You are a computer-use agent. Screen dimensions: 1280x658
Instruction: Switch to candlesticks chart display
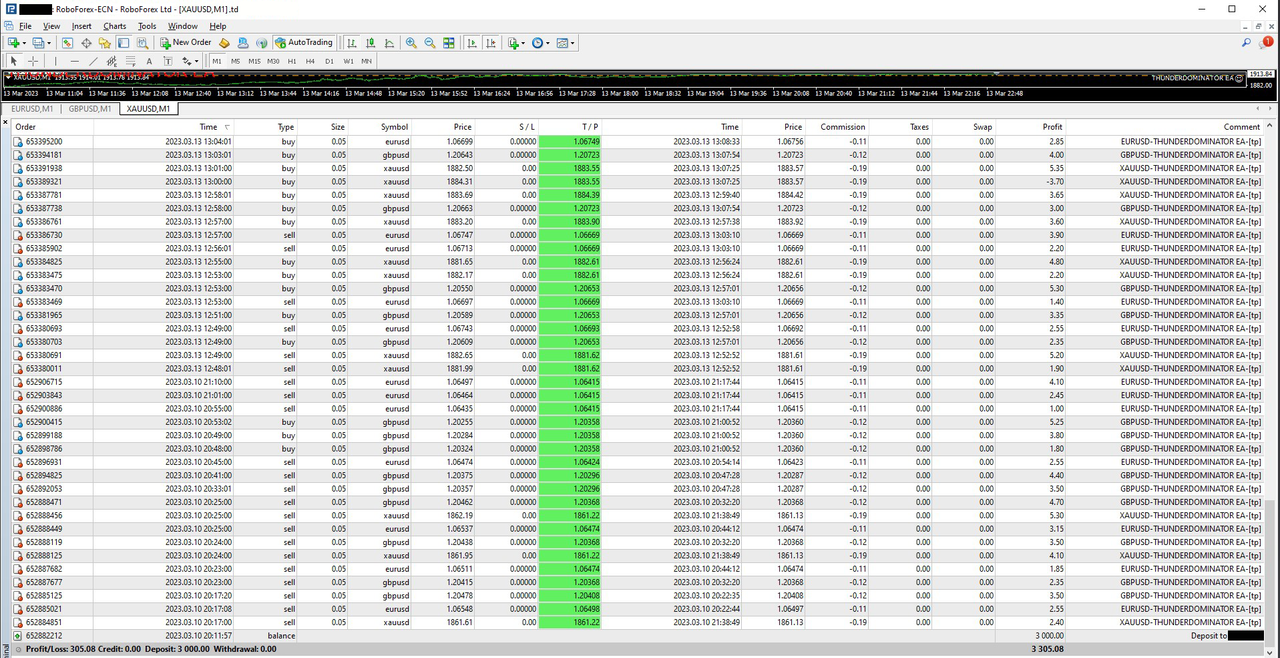tap(371, 43)
